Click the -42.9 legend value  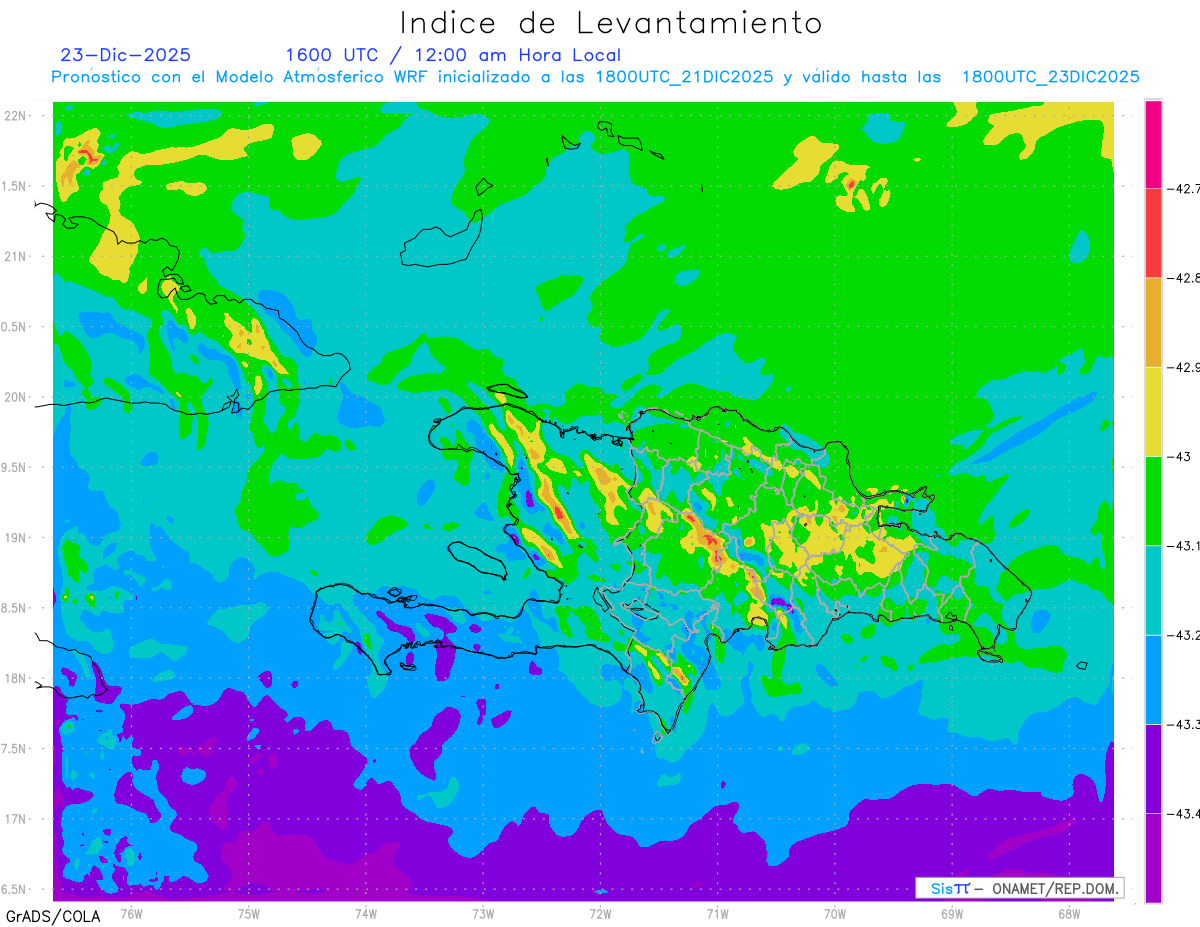coord(1183,367)
